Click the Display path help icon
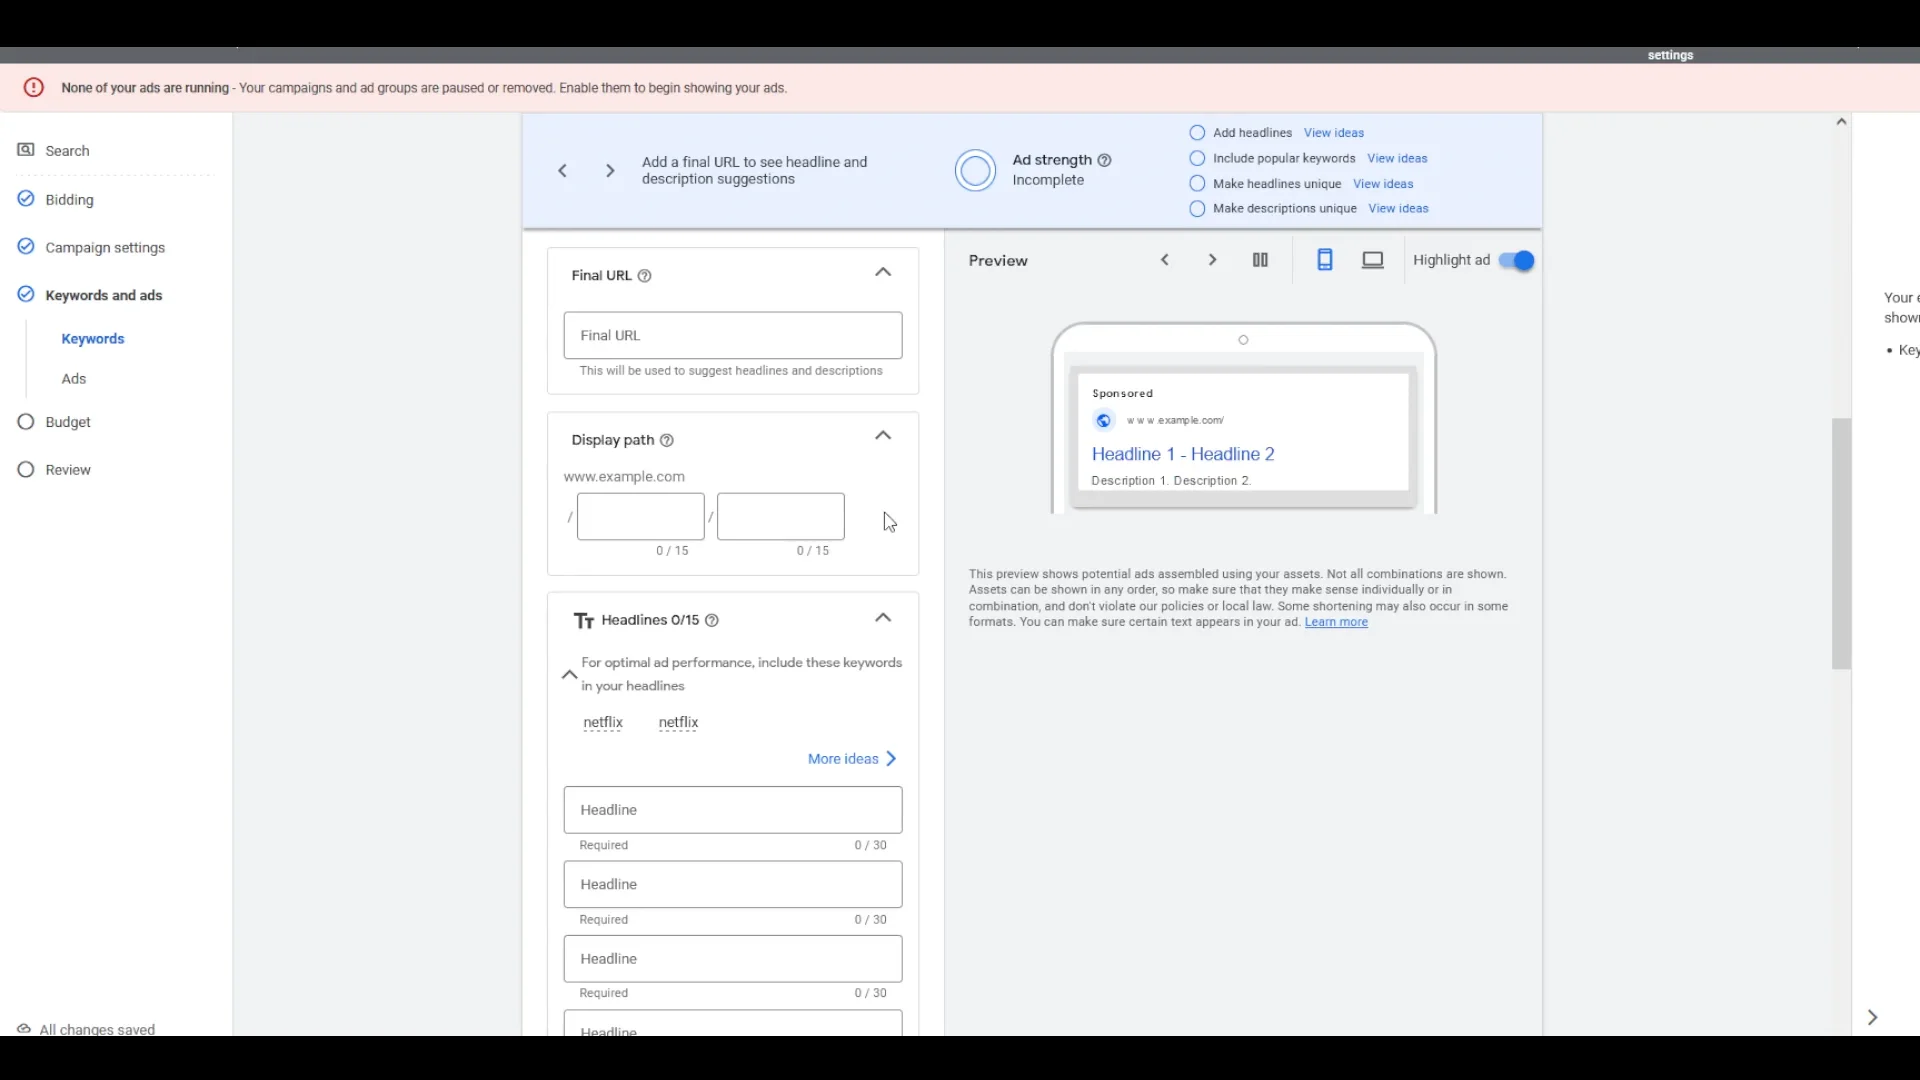This screenshot has width=1920, height=1080. coord(667,440)
